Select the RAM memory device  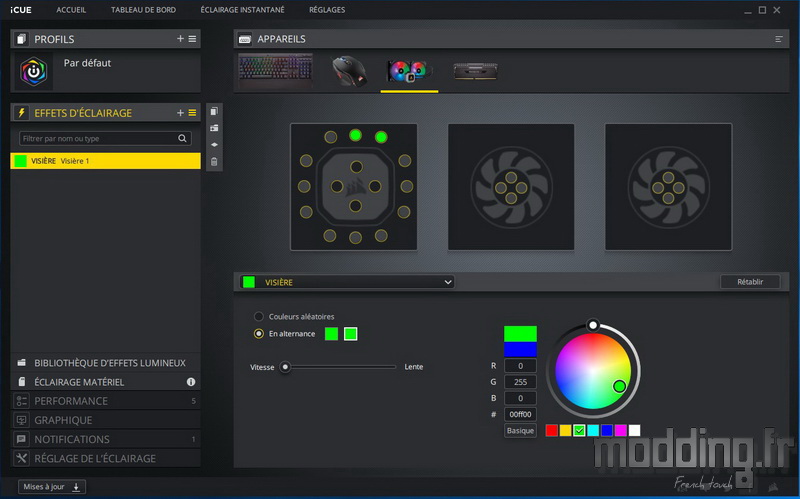coord(475,71)
